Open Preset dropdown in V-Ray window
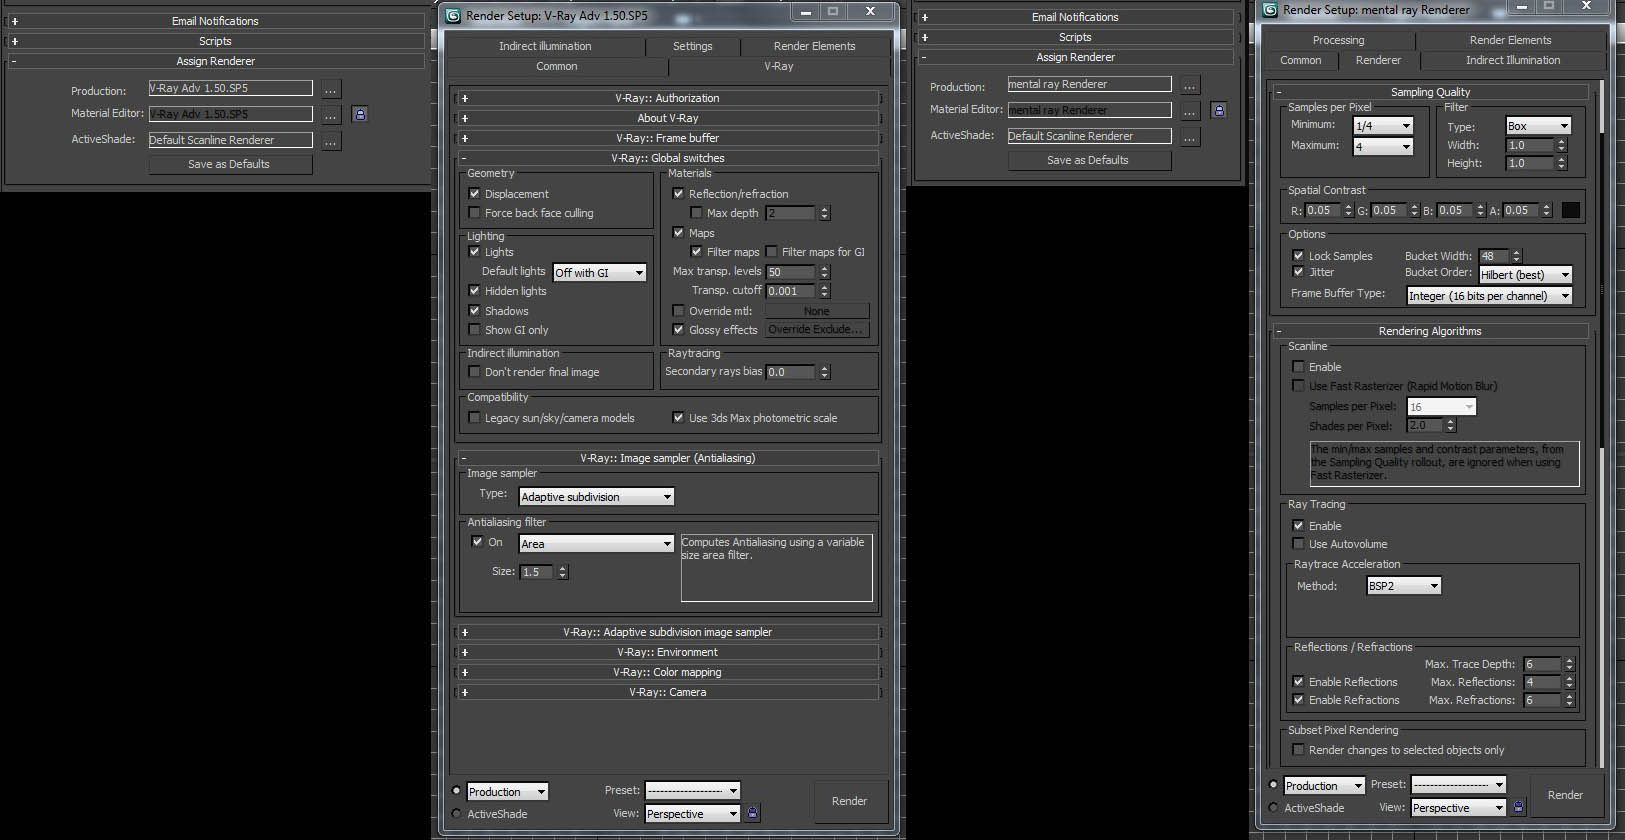 point(692,791)
